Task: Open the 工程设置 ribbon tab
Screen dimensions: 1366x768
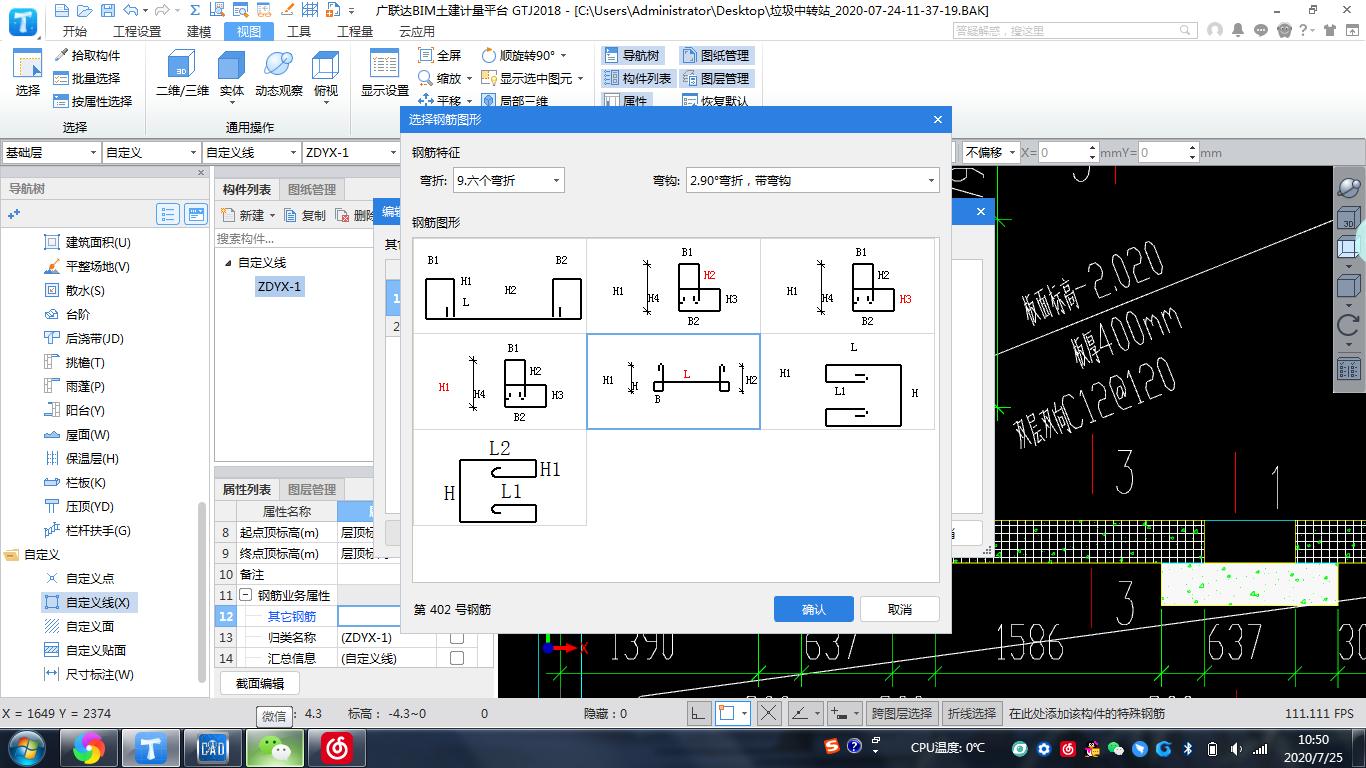Action: (x=137, y=31)
